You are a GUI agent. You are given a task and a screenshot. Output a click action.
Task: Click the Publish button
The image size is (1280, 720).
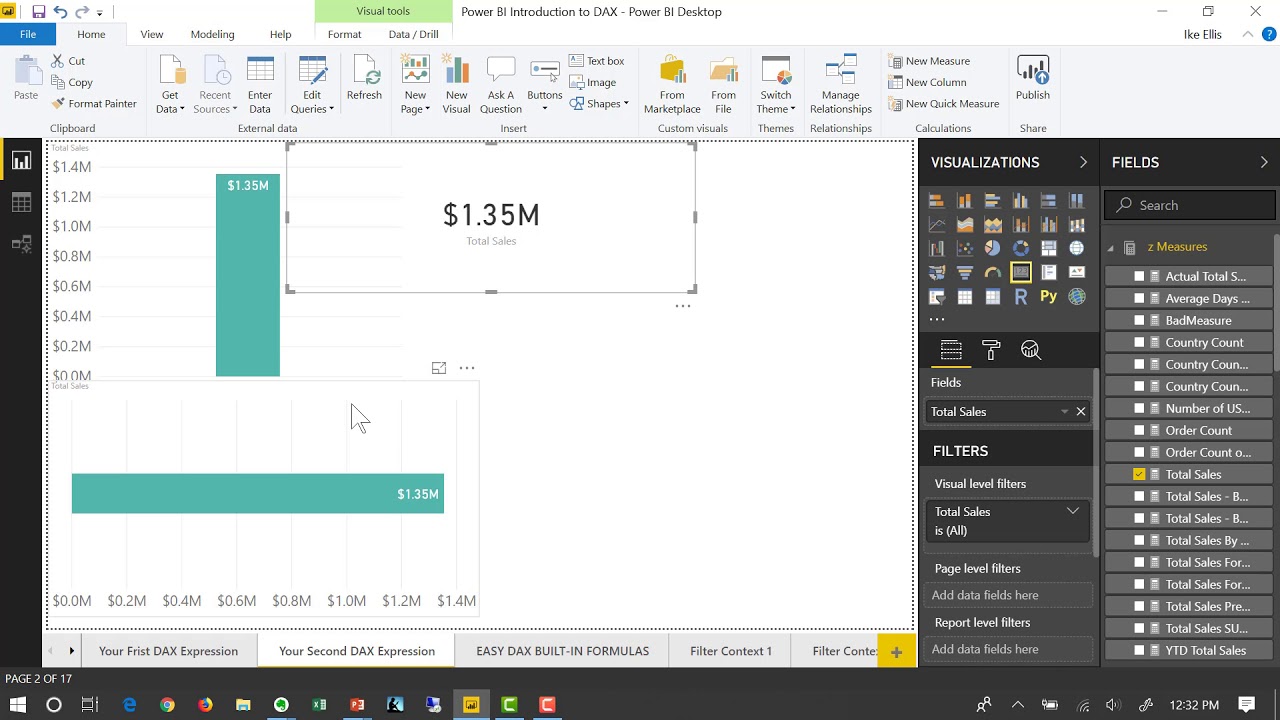1033,78
